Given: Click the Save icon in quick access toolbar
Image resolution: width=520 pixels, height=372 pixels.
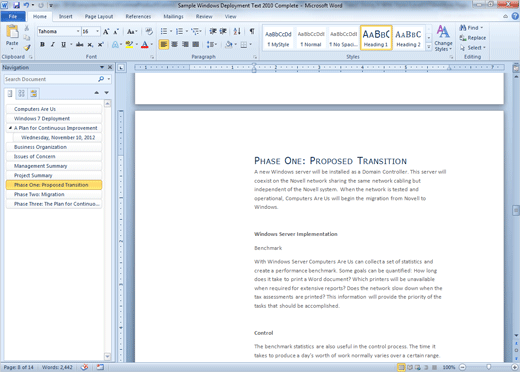Looking at the screenshot, I should (16, 5).
